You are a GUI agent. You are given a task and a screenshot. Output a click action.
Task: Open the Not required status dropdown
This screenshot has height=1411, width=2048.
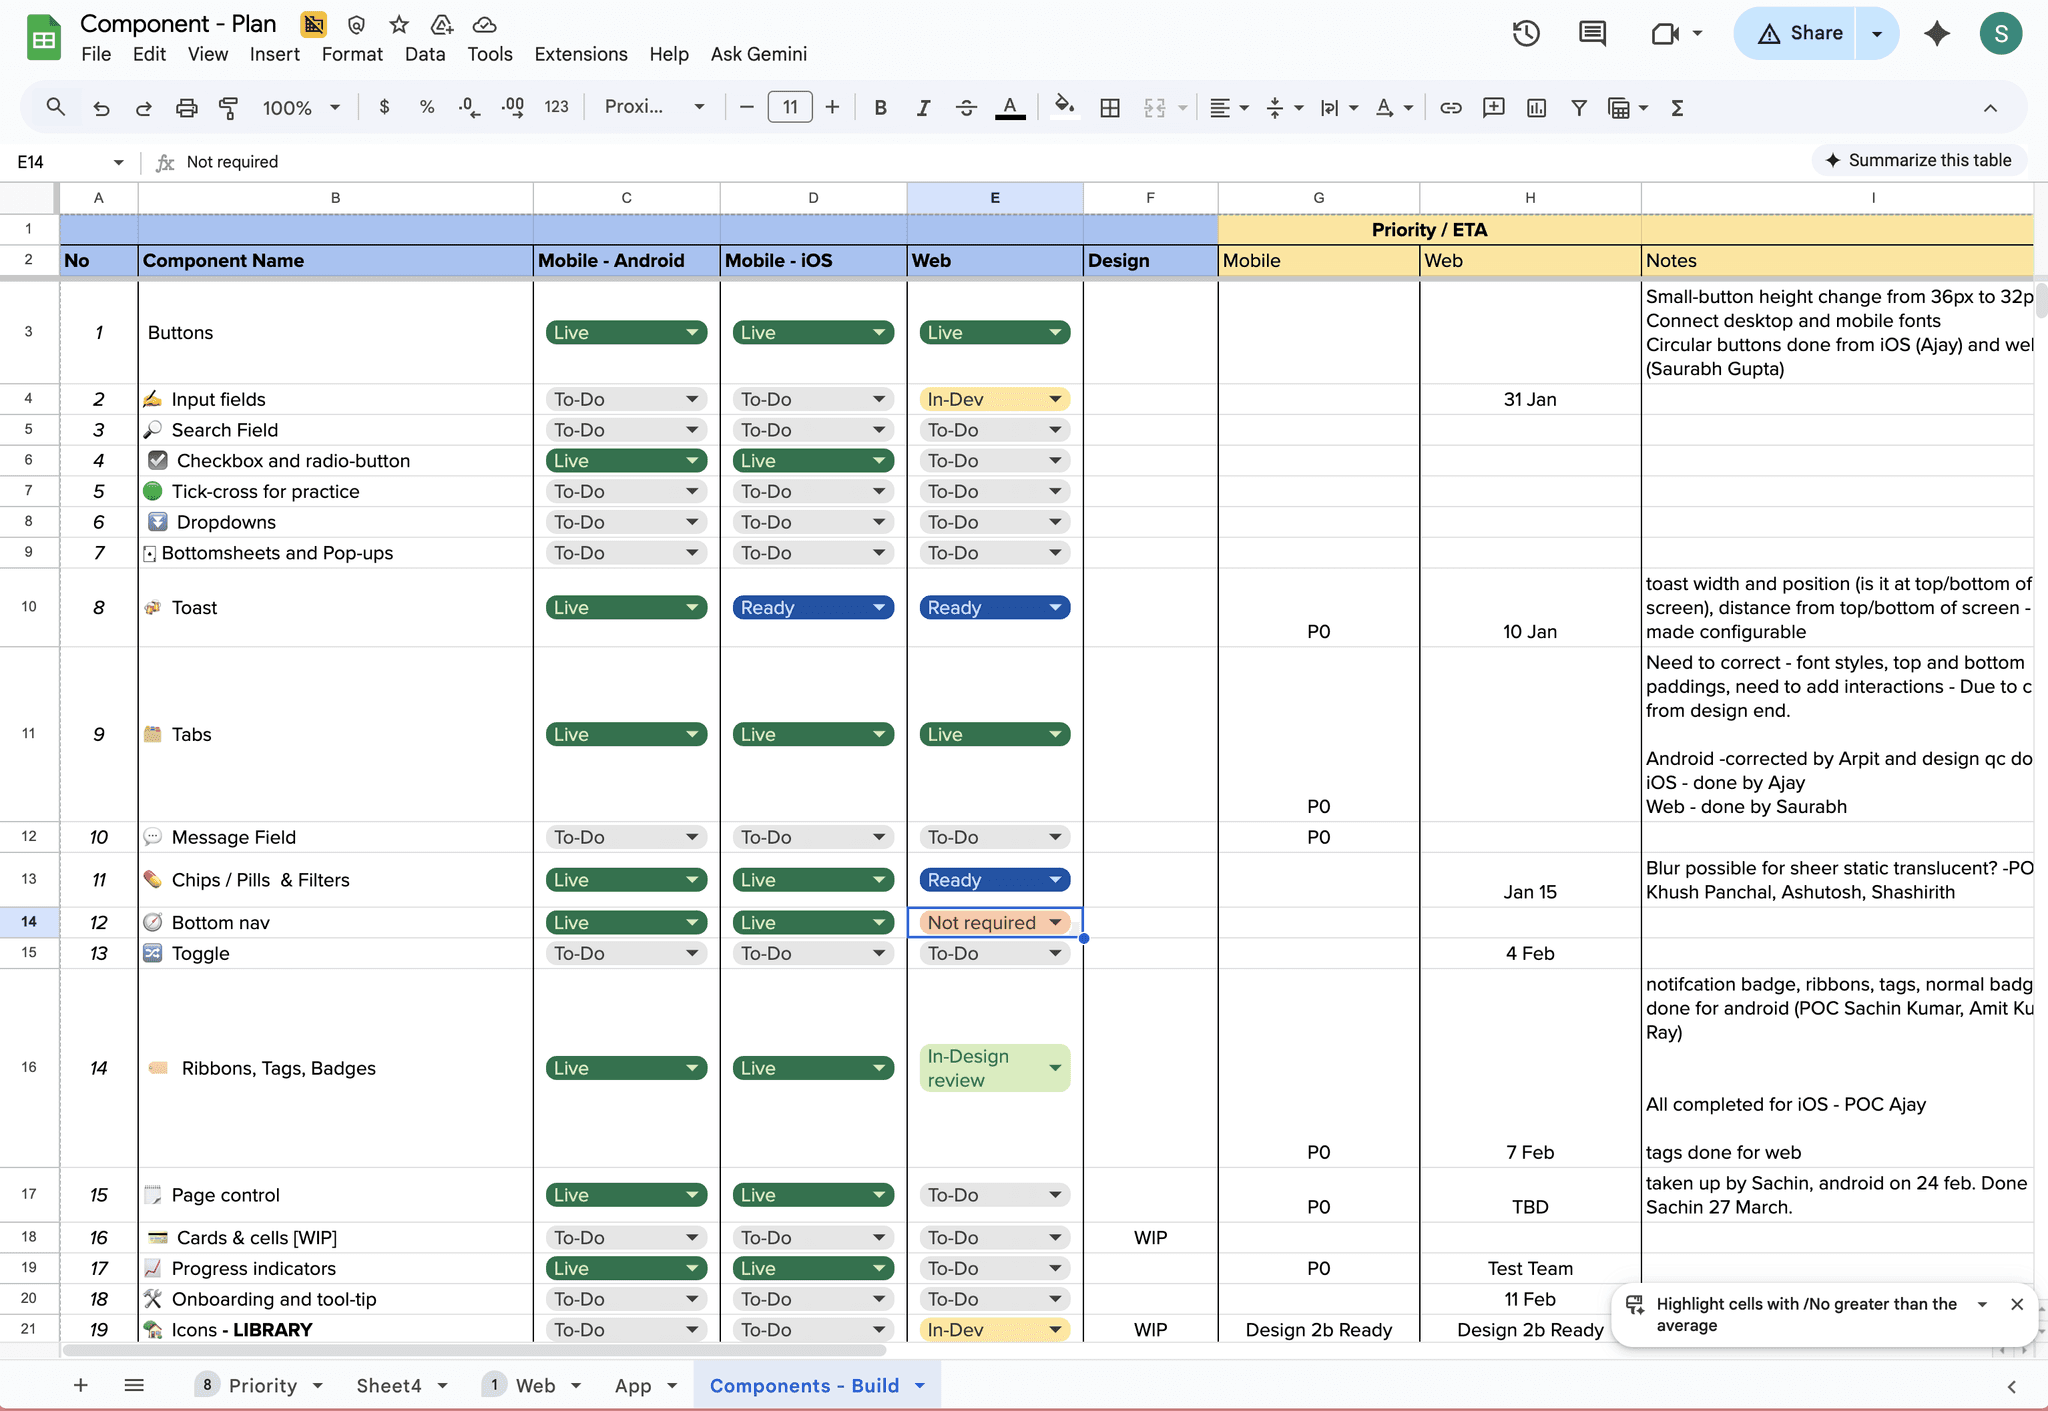point(1055,922)
